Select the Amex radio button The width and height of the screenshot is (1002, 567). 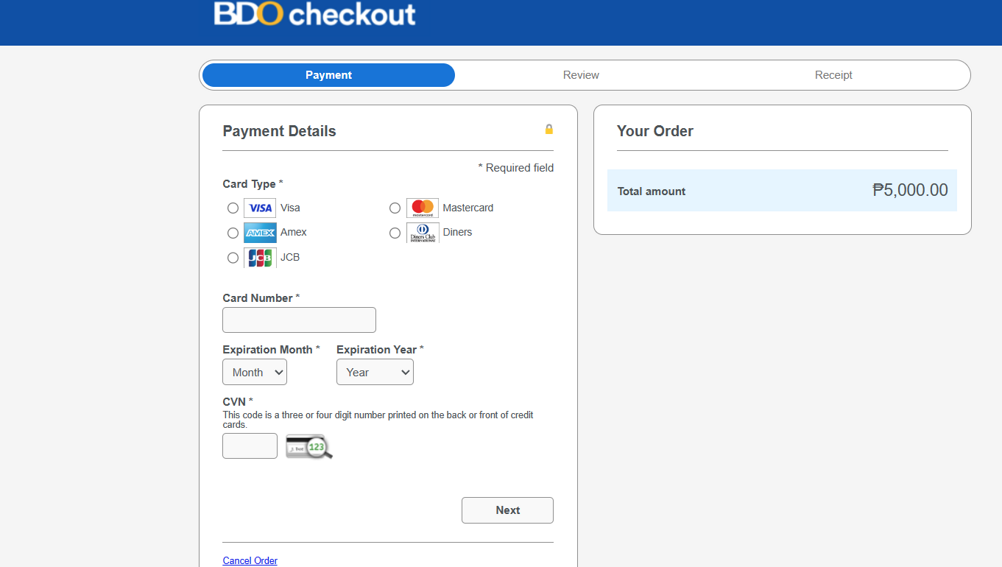[x=233, y=233]
